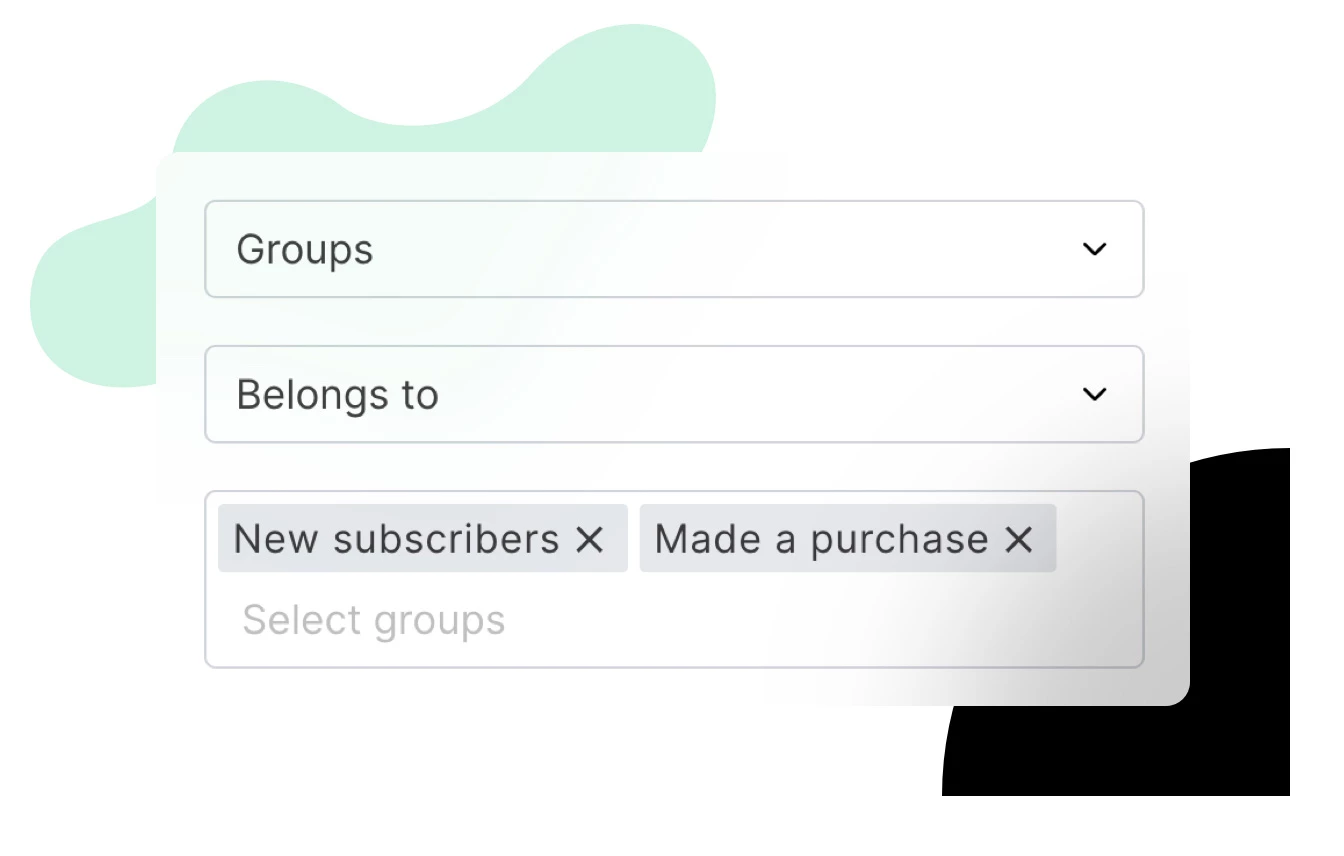Open the Belongs to condition dropdown
The image size is (1344, 856).
click(674, 394)
